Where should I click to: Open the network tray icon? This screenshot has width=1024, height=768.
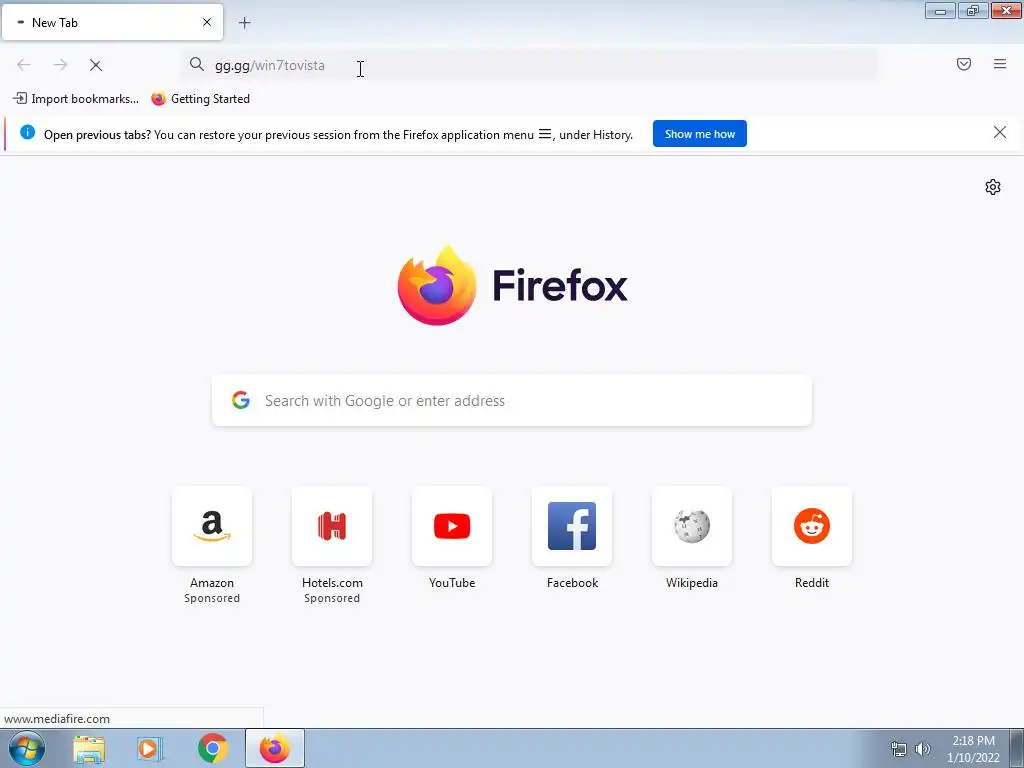[899, 749]
